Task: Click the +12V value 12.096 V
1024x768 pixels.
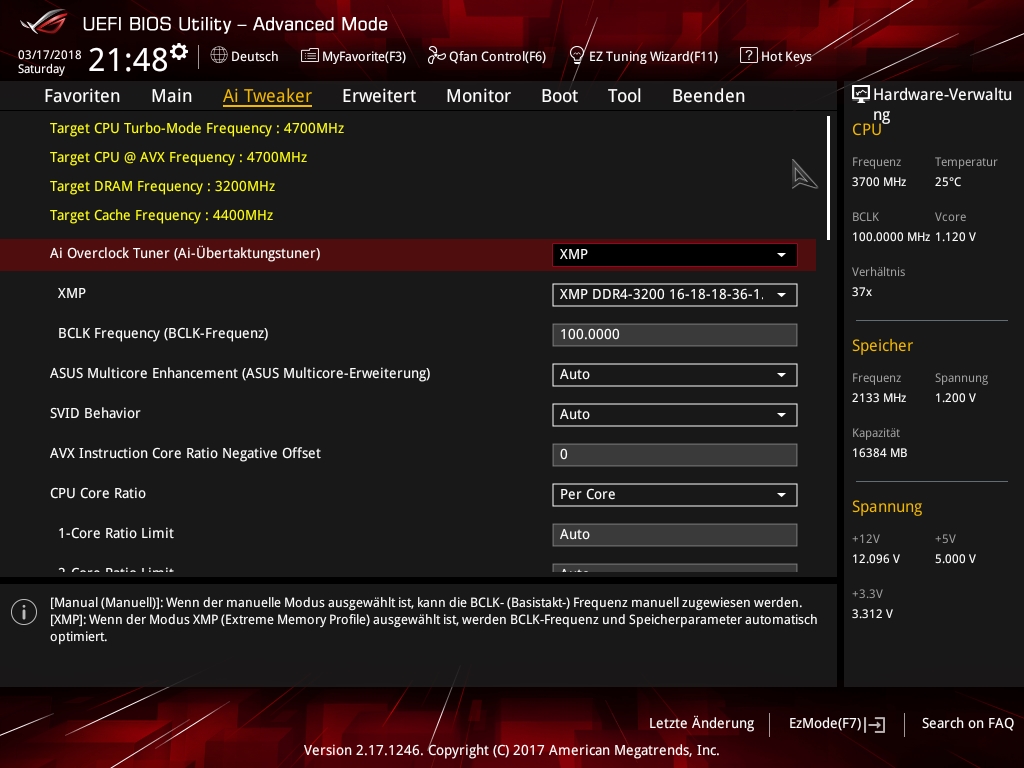Action: pyautogui.click(x=876, y=559)
